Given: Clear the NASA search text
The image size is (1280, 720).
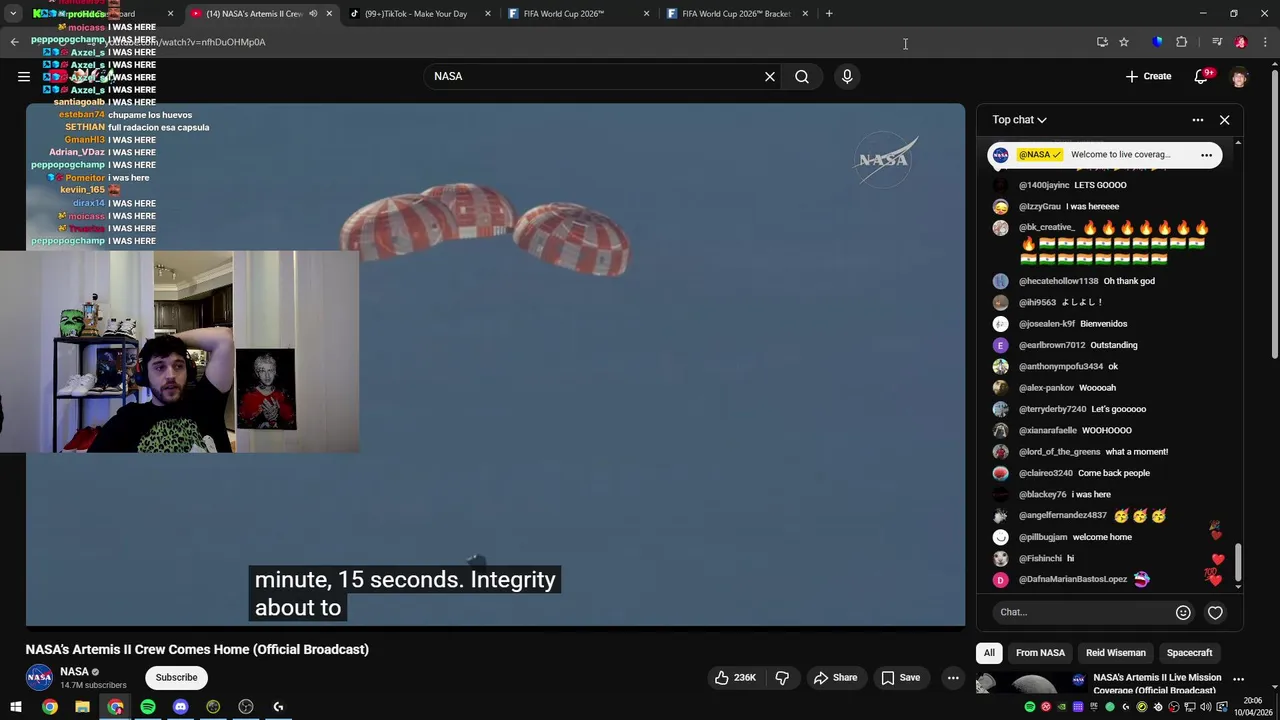Looking at the screenshot, I should point(770,76).
